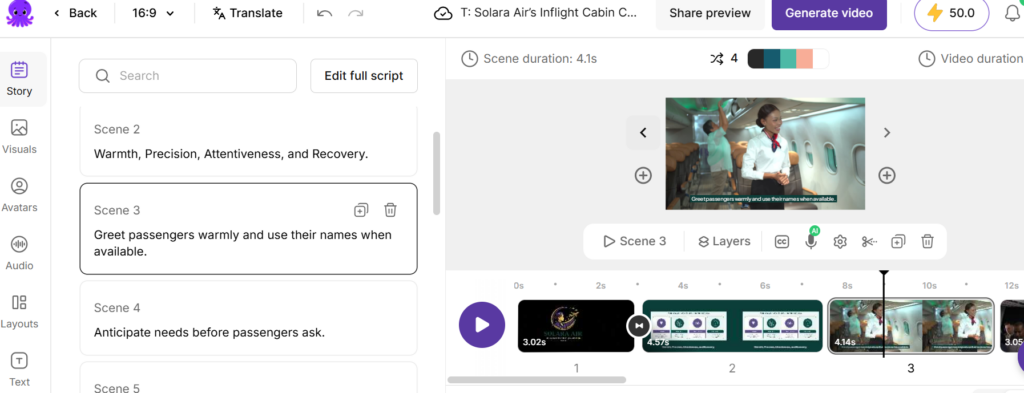This screenshot has height=393, width=1024.
Task: Add a scene after with right plus
Action: [x=886, y=175]
